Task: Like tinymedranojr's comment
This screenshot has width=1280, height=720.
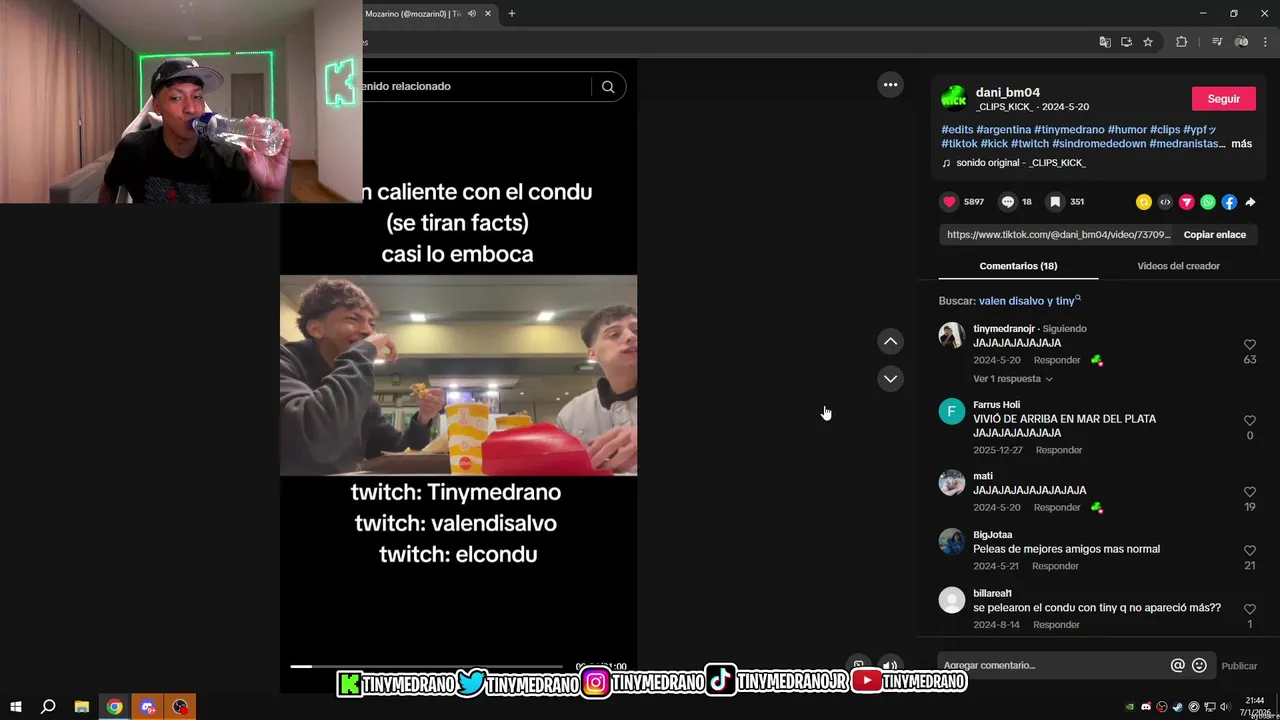Action: coord(1249,345)
